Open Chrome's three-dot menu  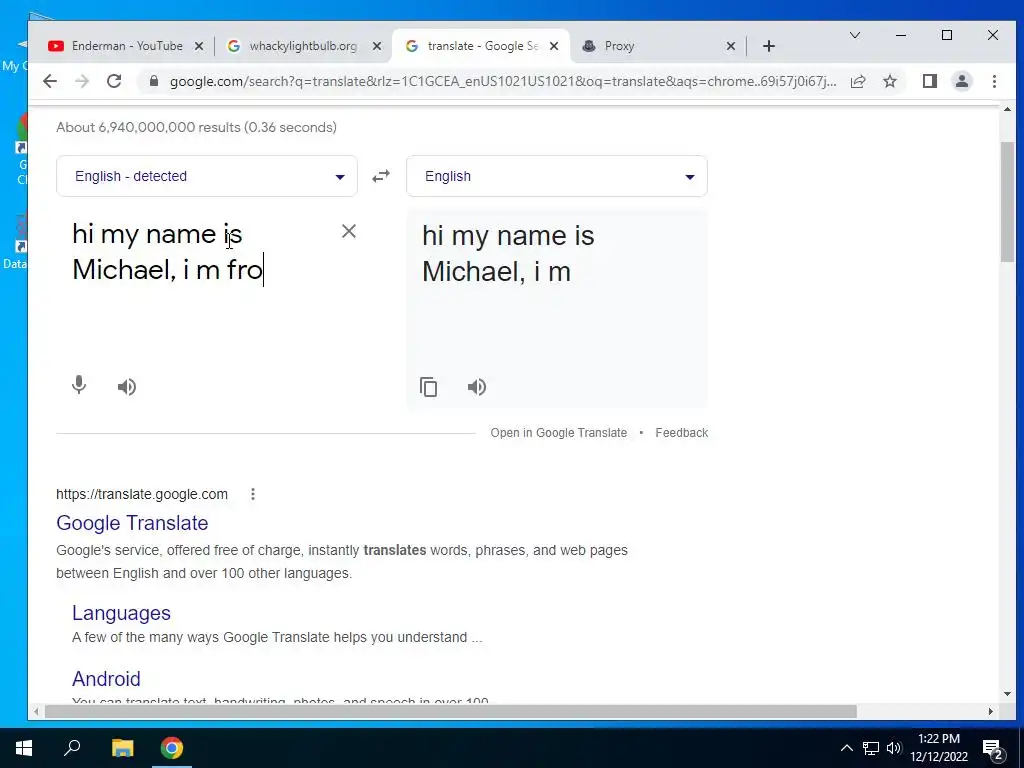994,81
